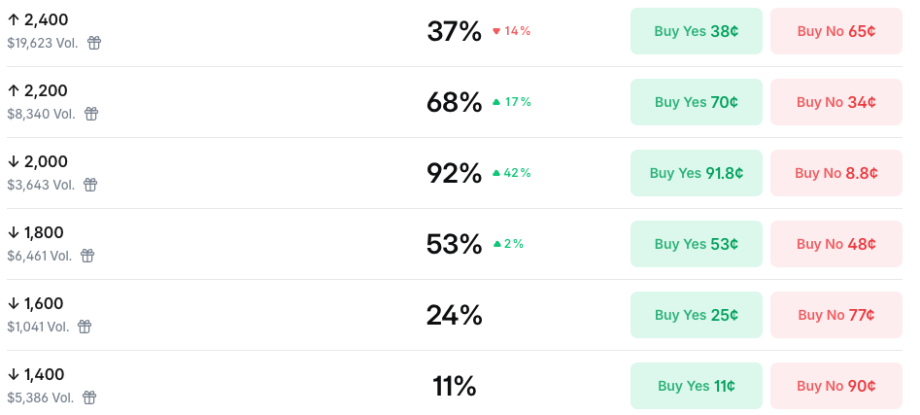Click gift icon in the ↓ 1,600 row
This screenshot has height=415, width=920.
(x=85, y=327)
